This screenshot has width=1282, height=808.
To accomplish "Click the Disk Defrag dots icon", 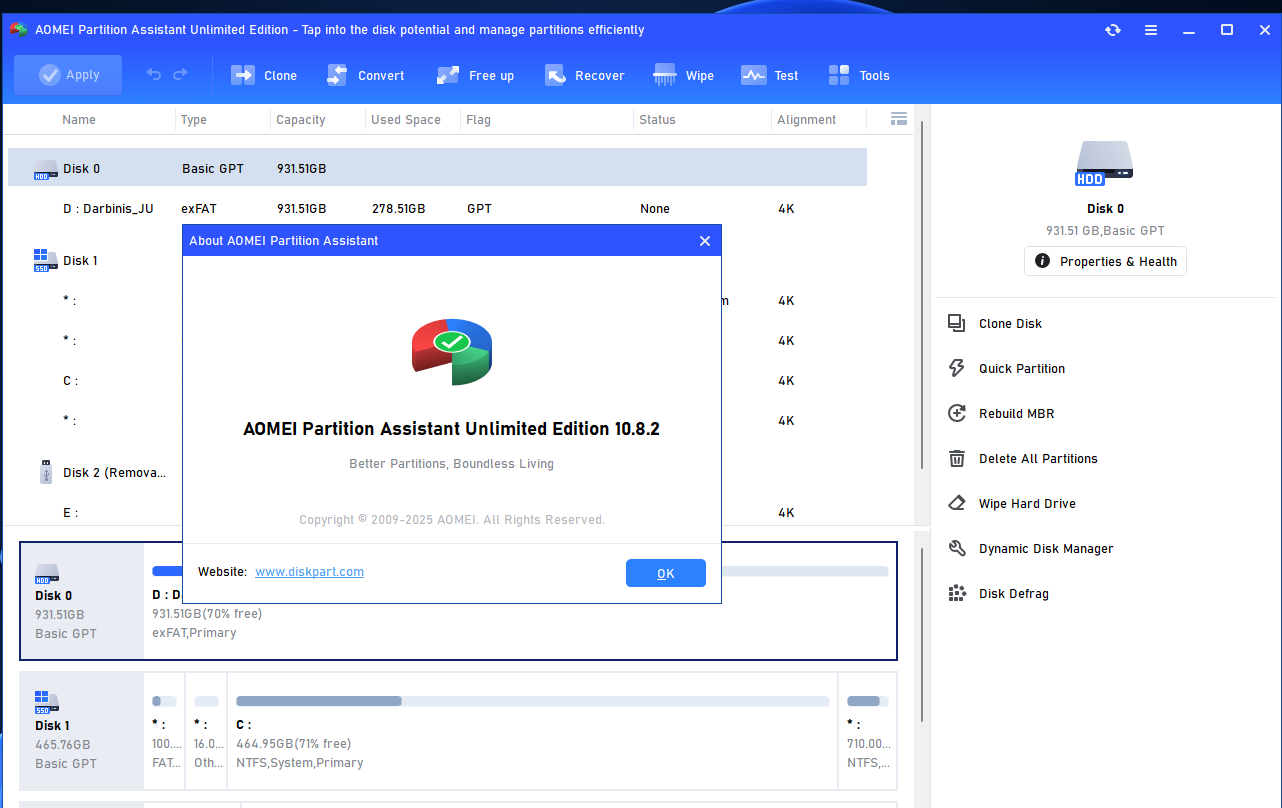I will [x=957, y=594].
